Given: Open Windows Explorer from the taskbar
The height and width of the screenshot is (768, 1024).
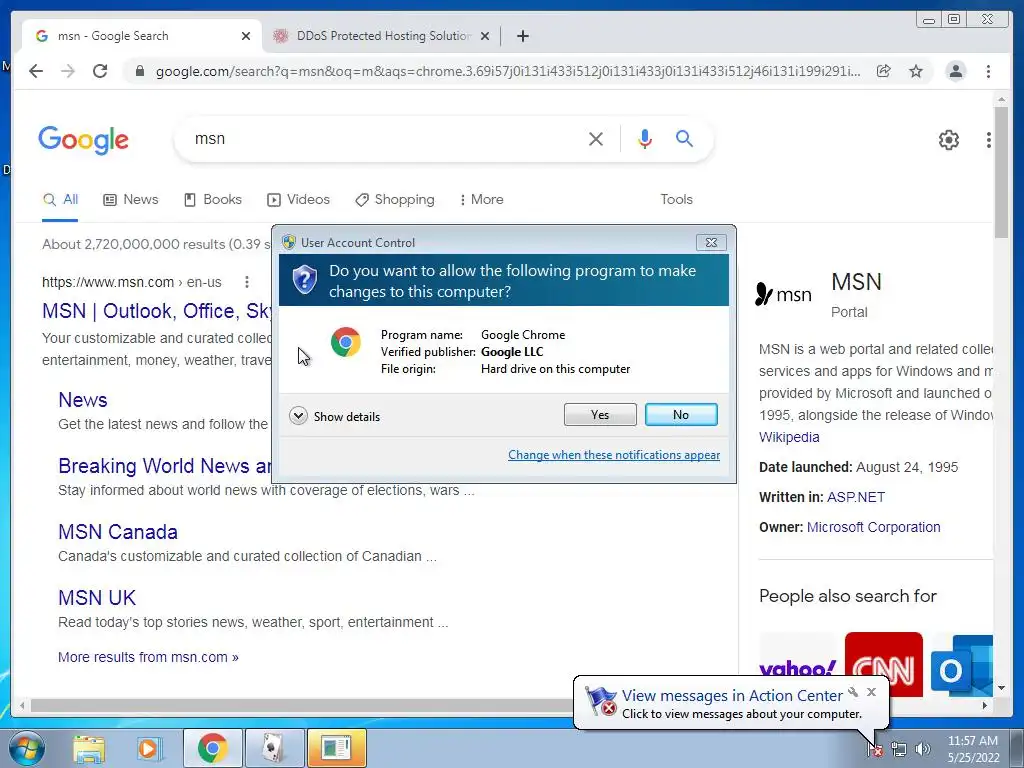Looking at the screenshot, I should tap(89, 748).
